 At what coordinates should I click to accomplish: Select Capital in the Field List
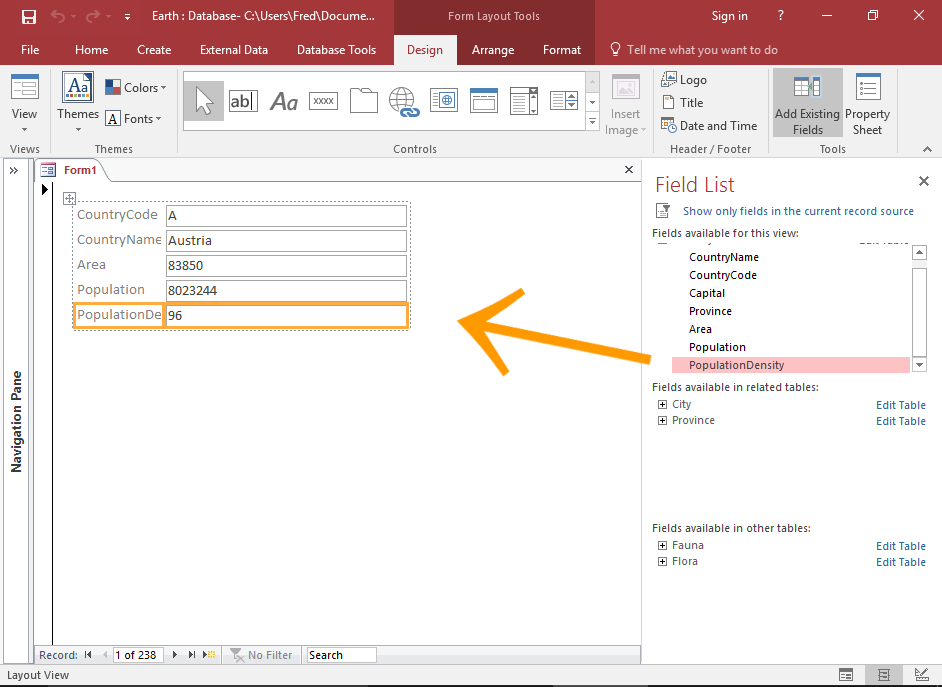coord(707,293)
